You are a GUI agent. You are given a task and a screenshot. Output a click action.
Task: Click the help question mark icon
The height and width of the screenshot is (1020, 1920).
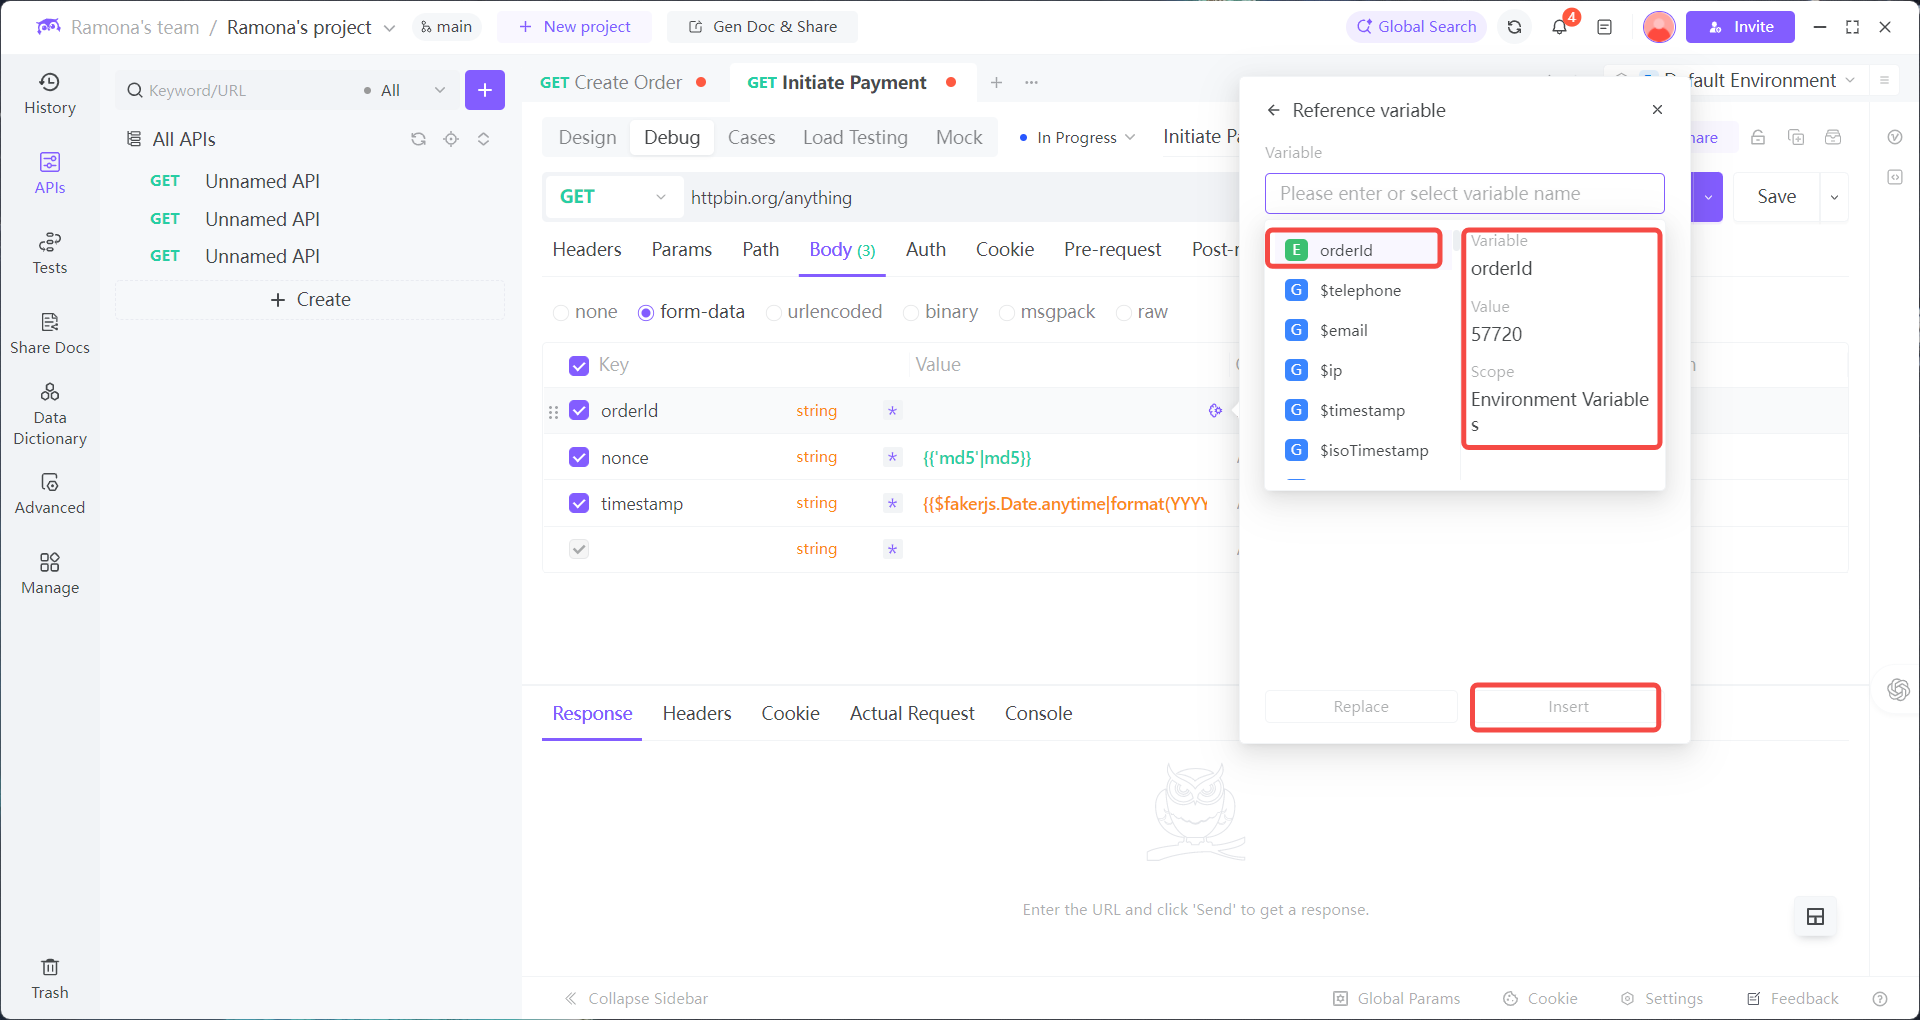pyautogui.click(x=1879, y=998)
